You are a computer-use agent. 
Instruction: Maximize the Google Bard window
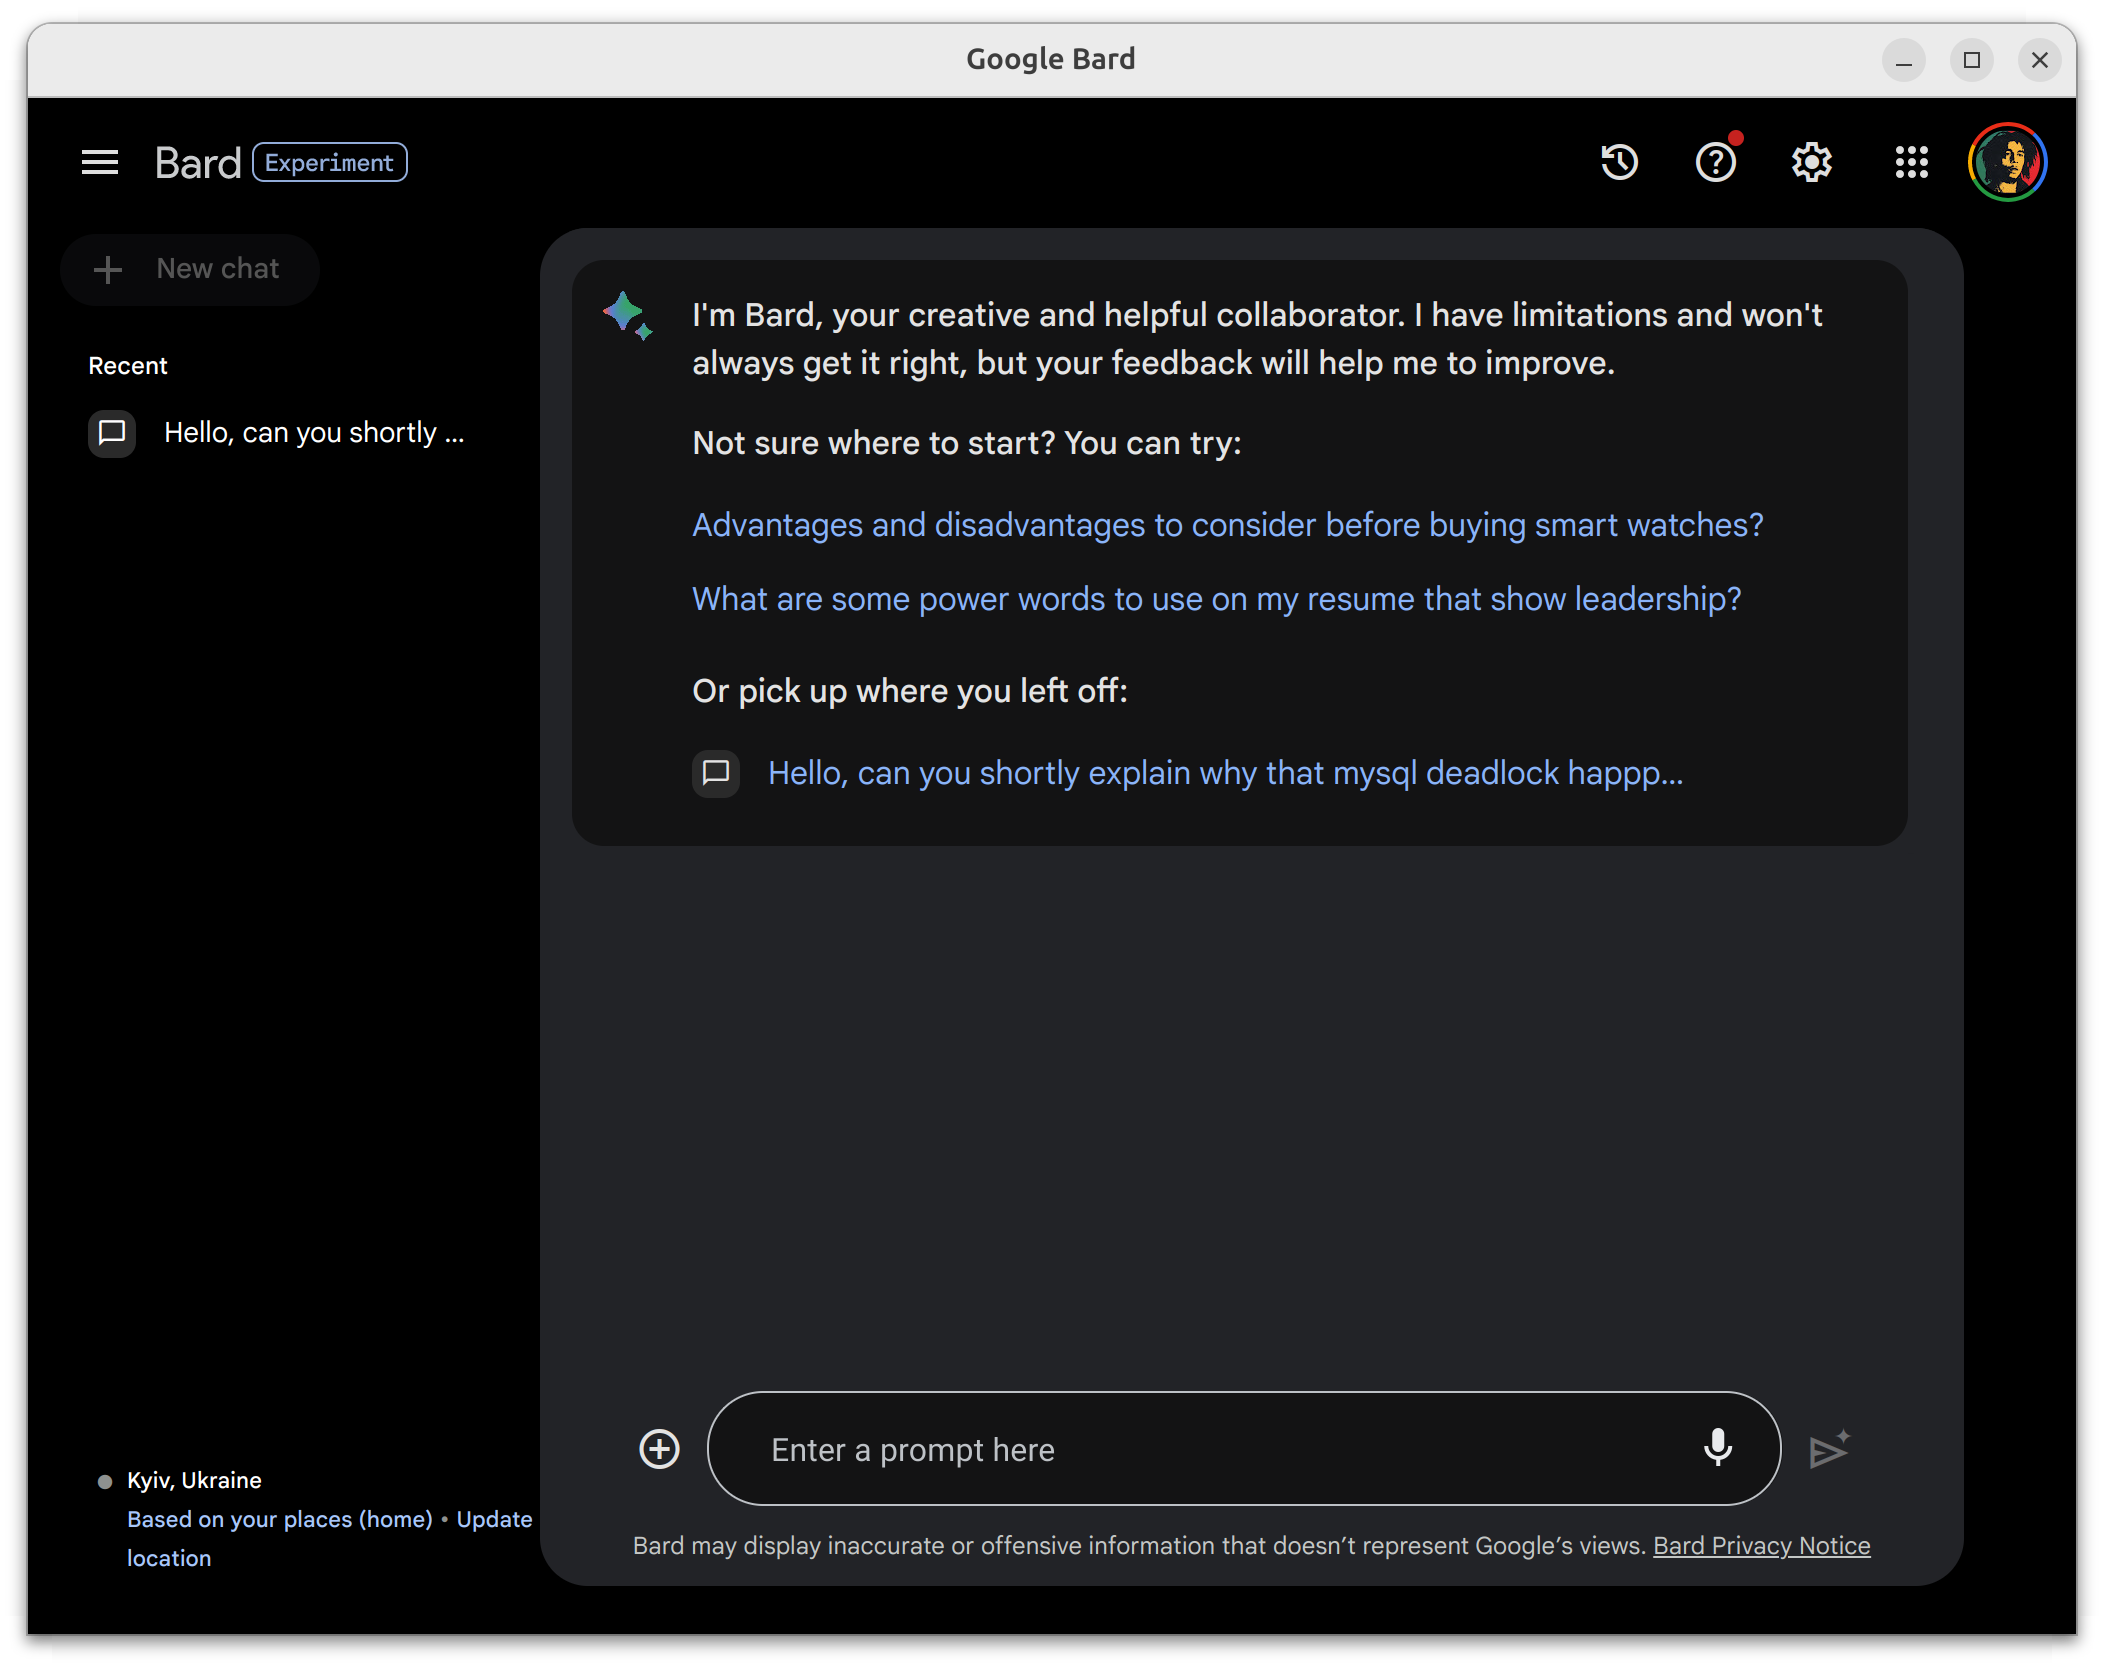coord(1971,60)
